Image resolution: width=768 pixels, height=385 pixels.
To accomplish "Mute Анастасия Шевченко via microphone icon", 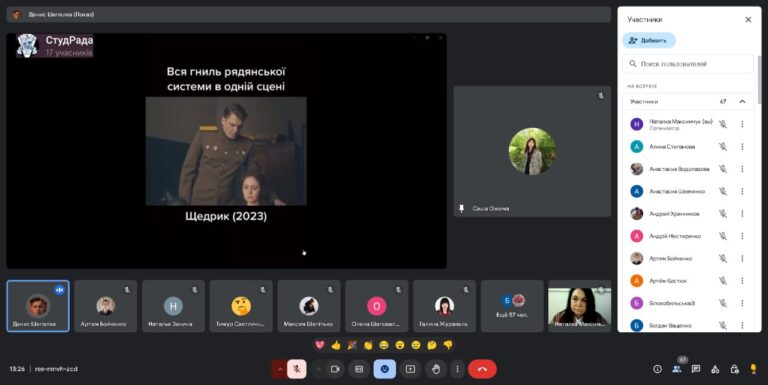I will (x=723, y=191).
